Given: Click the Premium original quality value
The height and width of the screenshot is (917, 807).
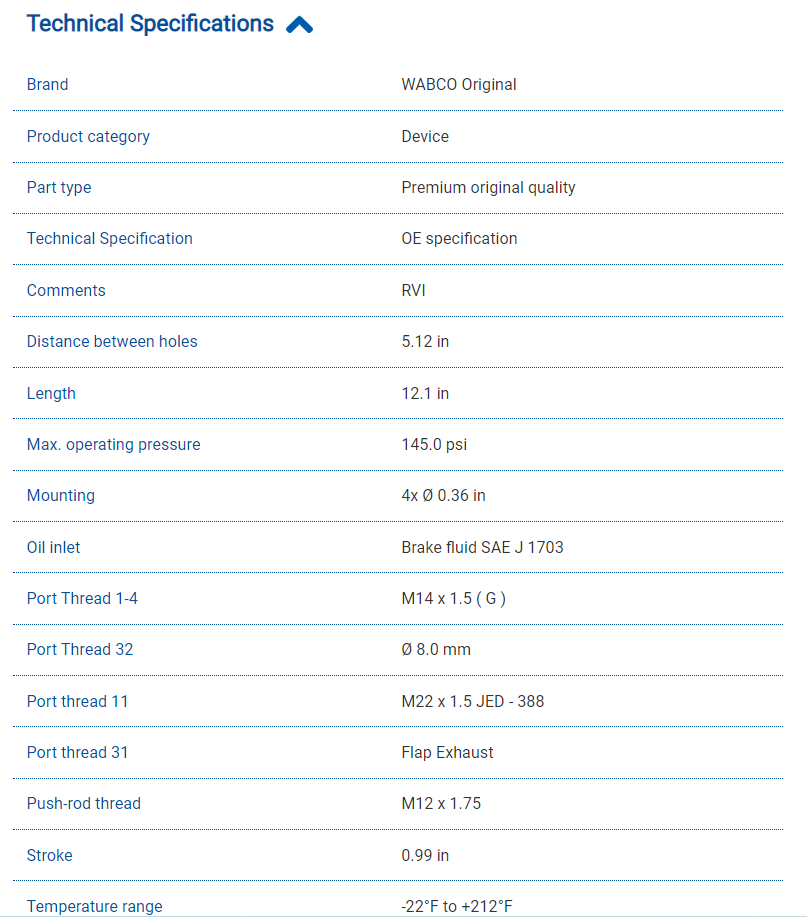Looking at the screenshot, I should pyautogui.click(x=488, y=187).
